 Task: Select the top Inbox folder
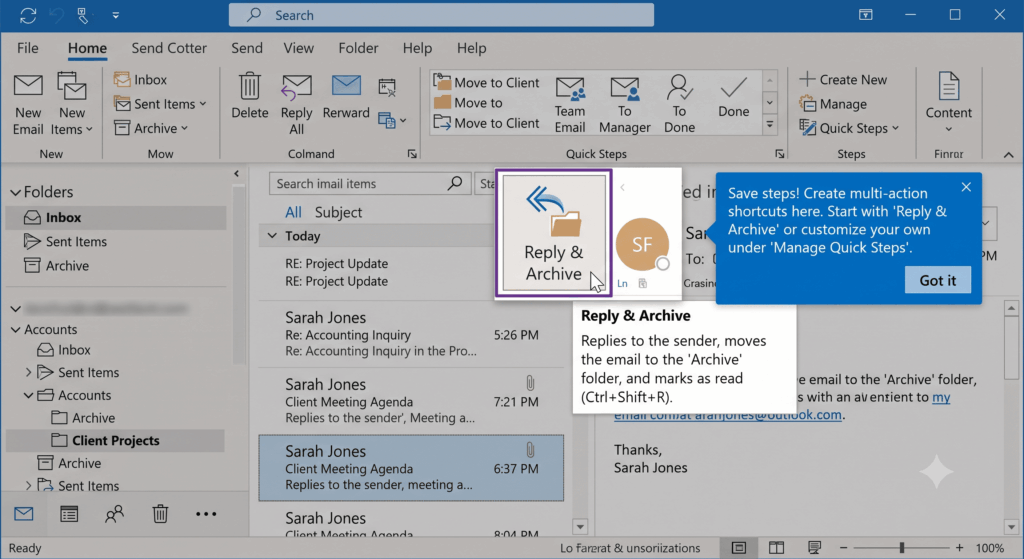click(116, 217)
